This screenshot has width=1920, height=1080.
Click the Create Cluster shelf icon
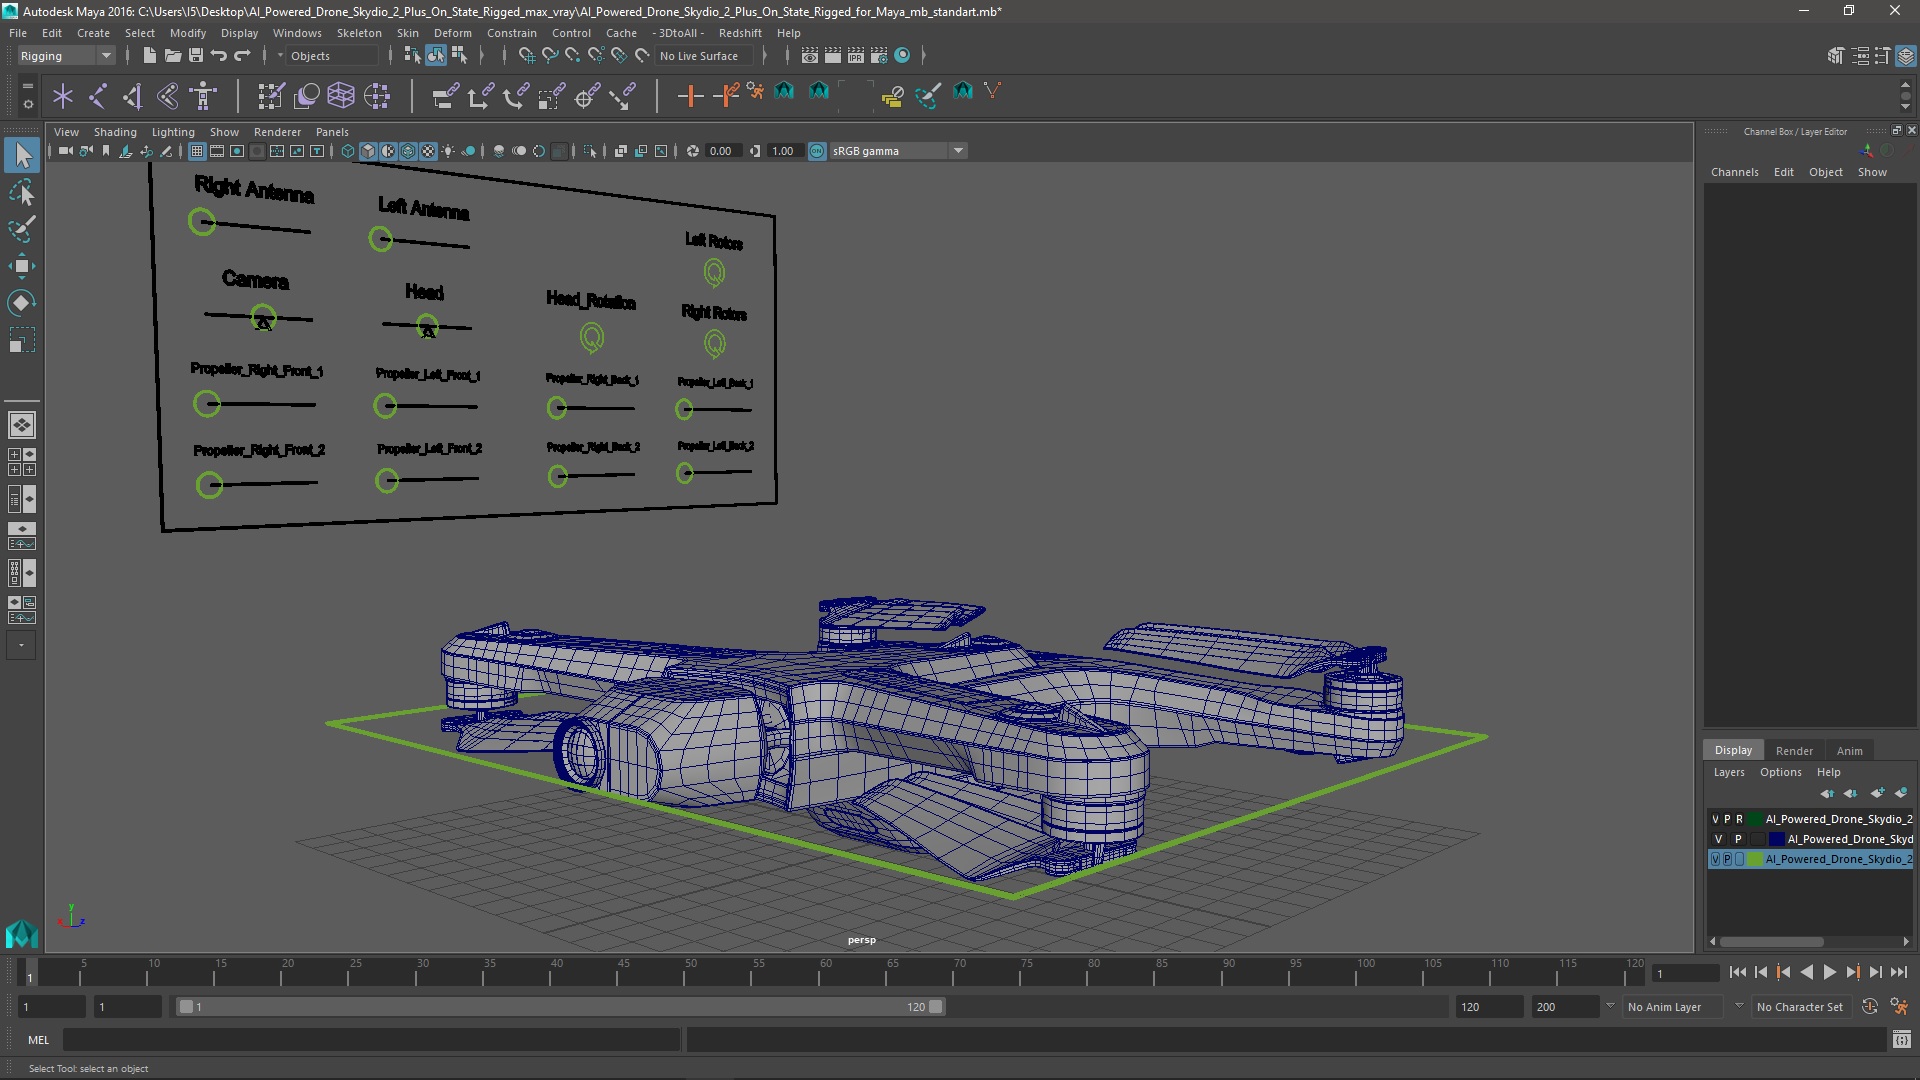[377, 96]
